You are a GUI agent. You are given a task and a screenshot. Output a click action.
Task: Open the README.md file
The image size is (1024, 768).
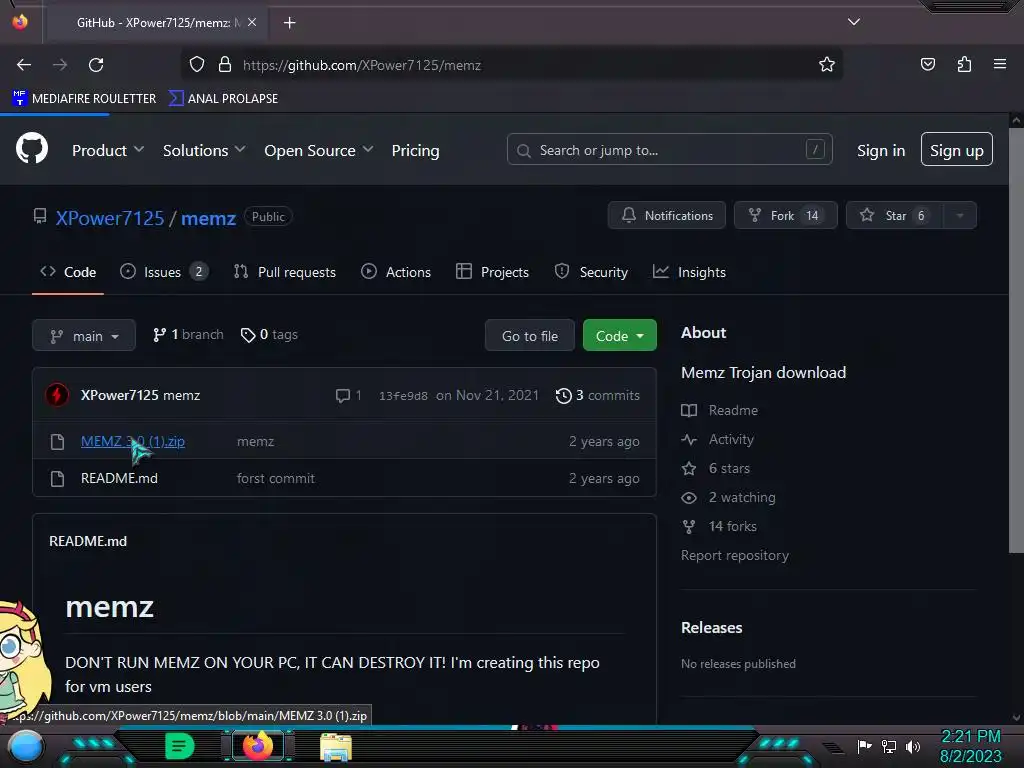coord(119,478)
